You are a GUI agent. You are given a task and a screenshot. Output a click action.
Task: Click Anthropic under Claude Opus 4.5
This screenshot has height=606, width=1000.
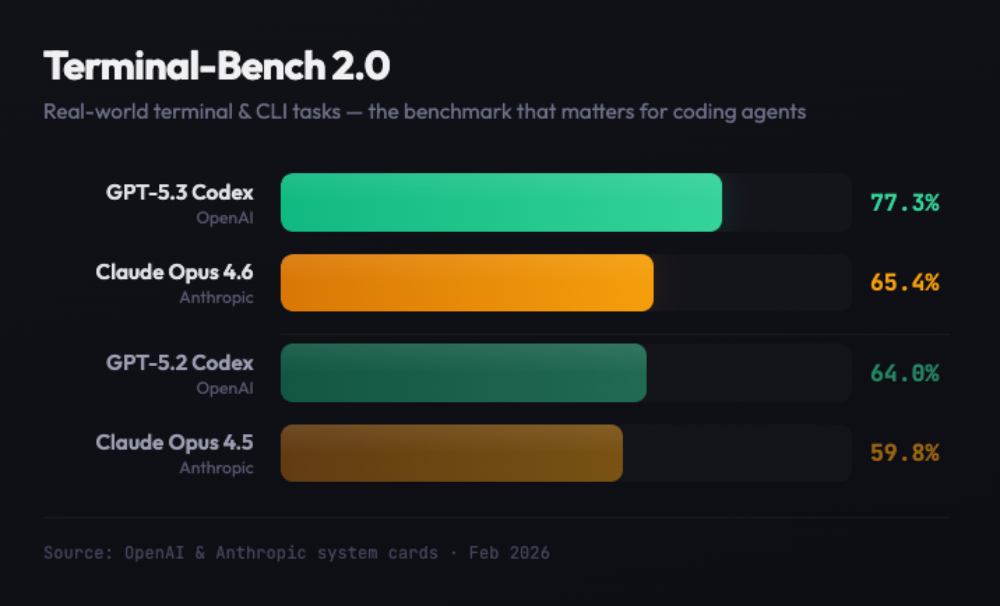point(217,467)
